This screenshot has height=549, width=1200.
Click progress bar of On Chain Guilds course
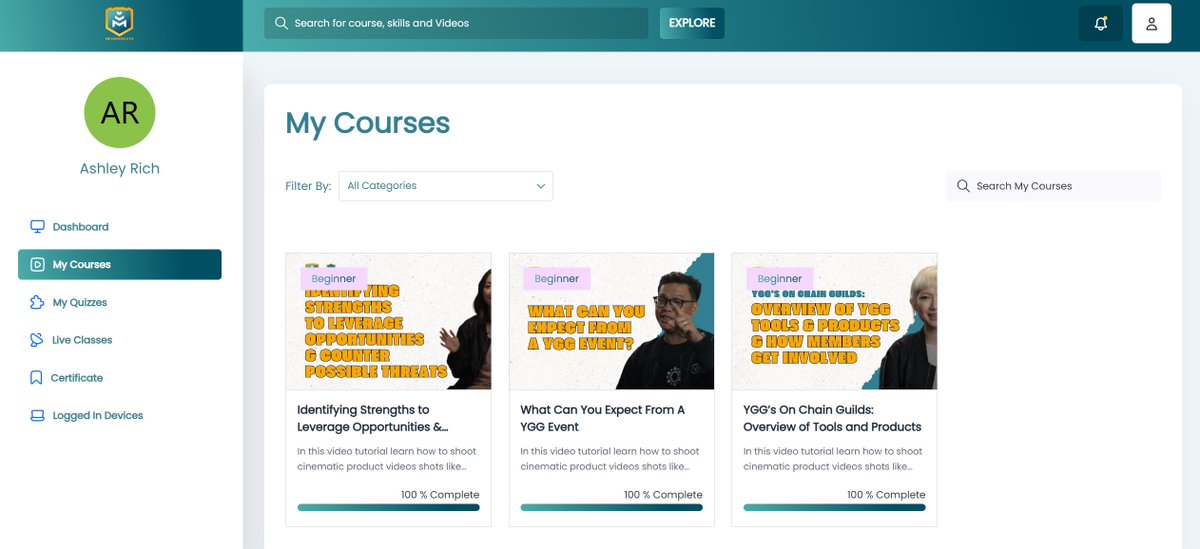point(834,507)
